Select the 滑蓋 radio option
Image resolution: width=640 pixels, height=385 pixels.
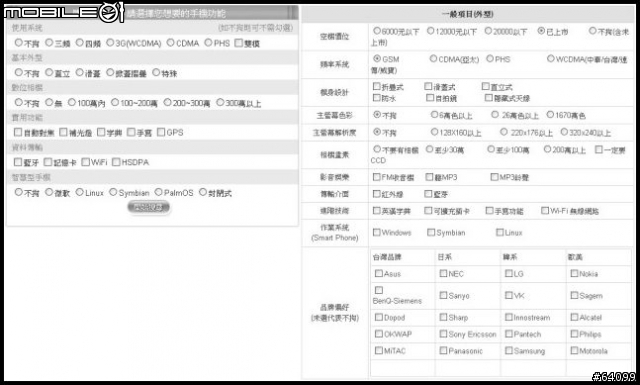tap(80, 73)
